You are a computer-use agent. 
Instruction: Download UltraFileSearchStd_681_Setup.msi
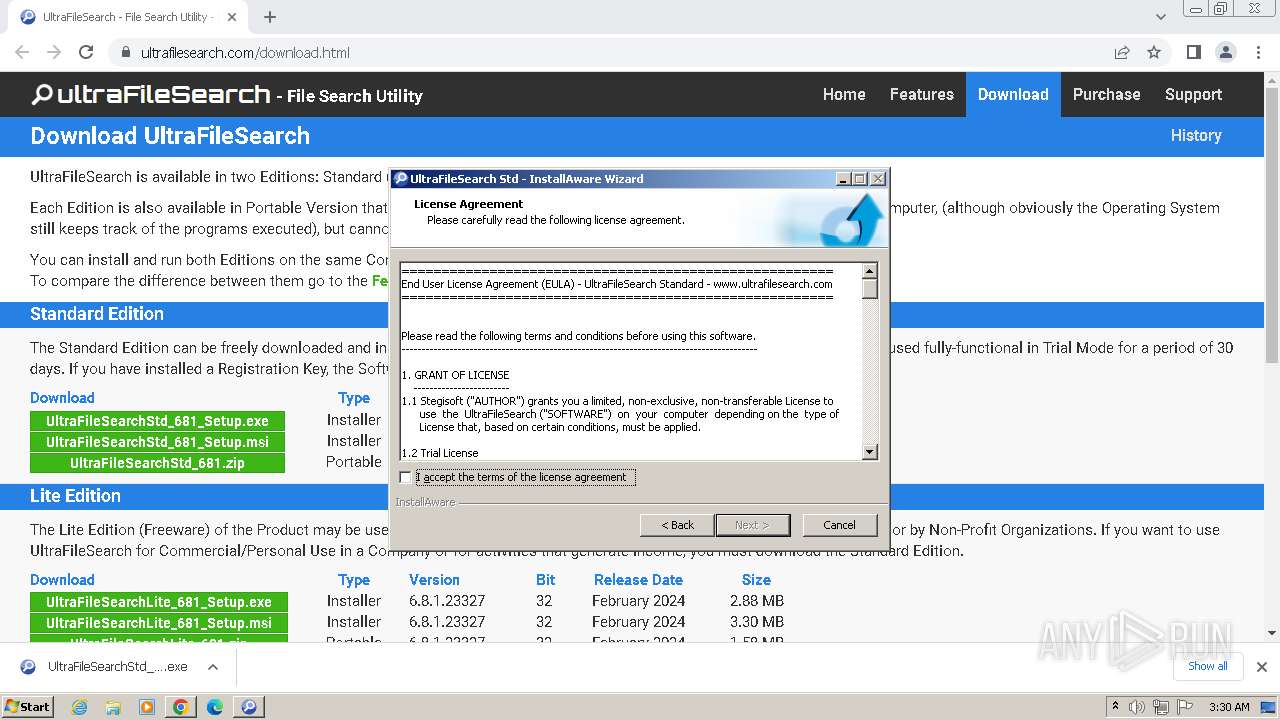click(157, 442)
